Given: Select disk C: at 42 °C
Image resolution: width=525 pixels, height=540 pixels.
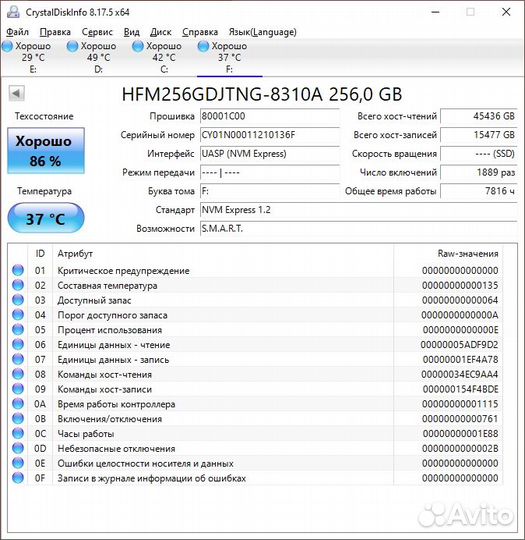Looking at the screenshot, I should [x=158, y=57].
